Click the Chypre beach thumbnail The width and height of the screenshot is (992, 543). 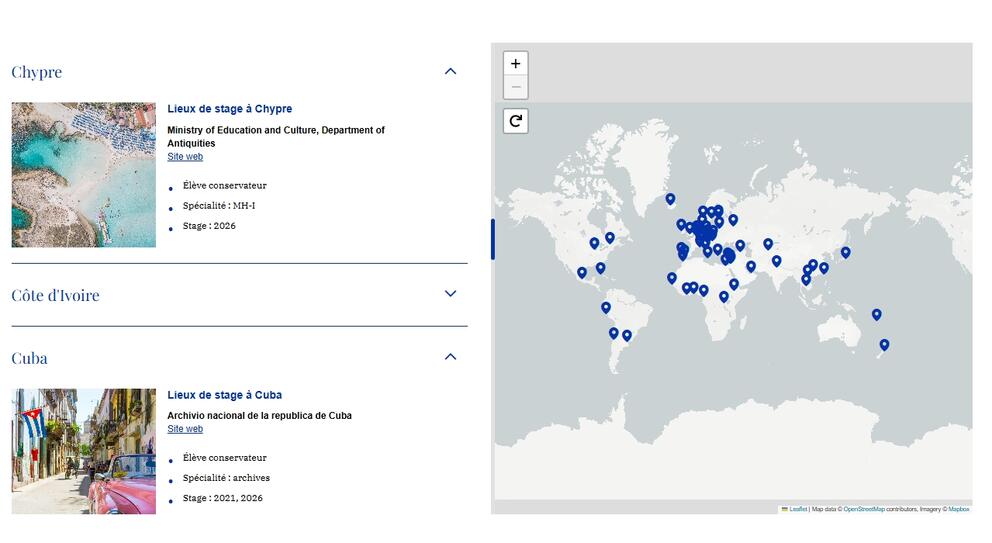click(x=84, y=175)
